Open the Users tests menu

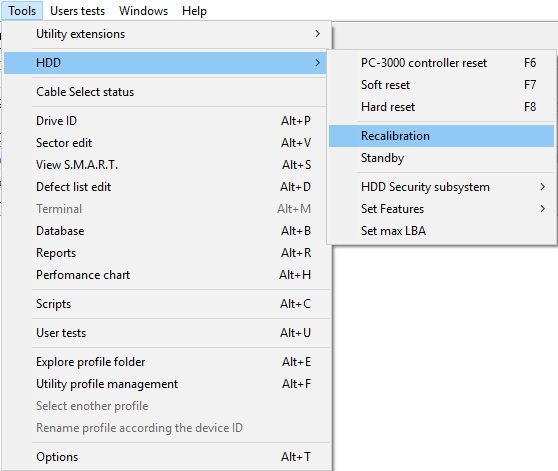tap(78, 11)
